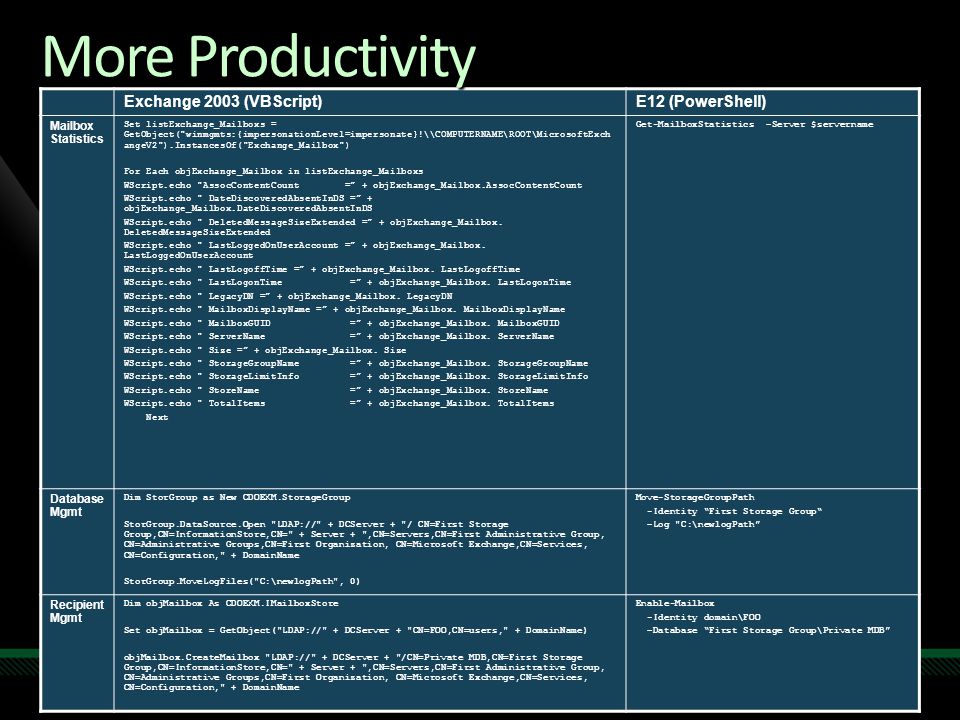Click the 'Recipient Mgmt' row label
The width and height of the screenshot is (960, 720).
click(x=77, y=611)
